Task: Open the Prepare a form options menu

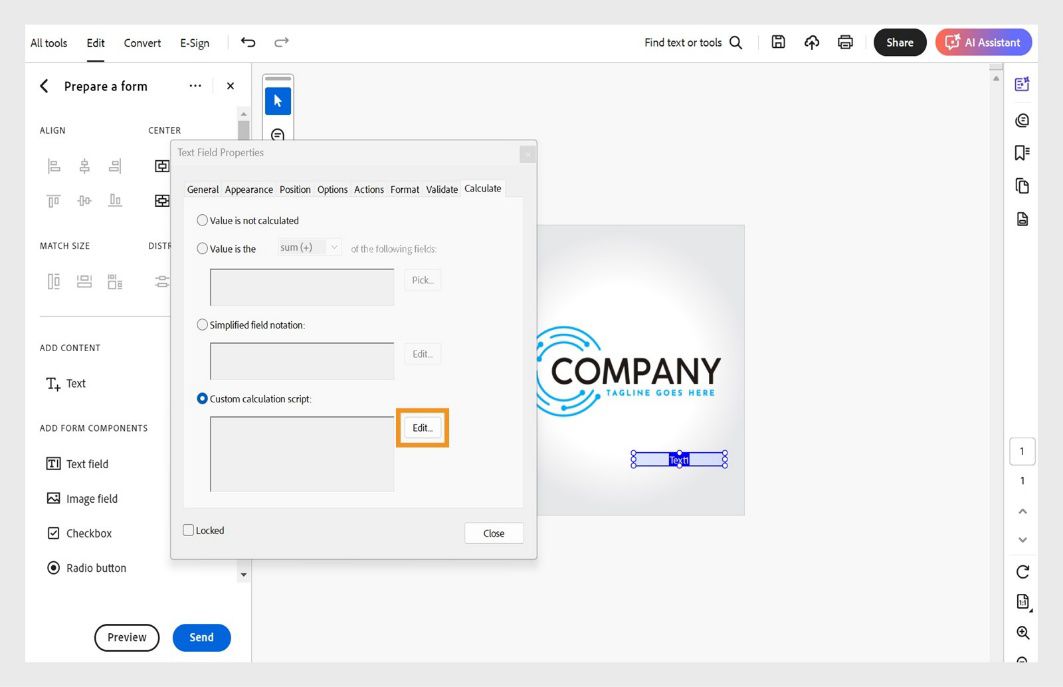Action: [197, 86]
